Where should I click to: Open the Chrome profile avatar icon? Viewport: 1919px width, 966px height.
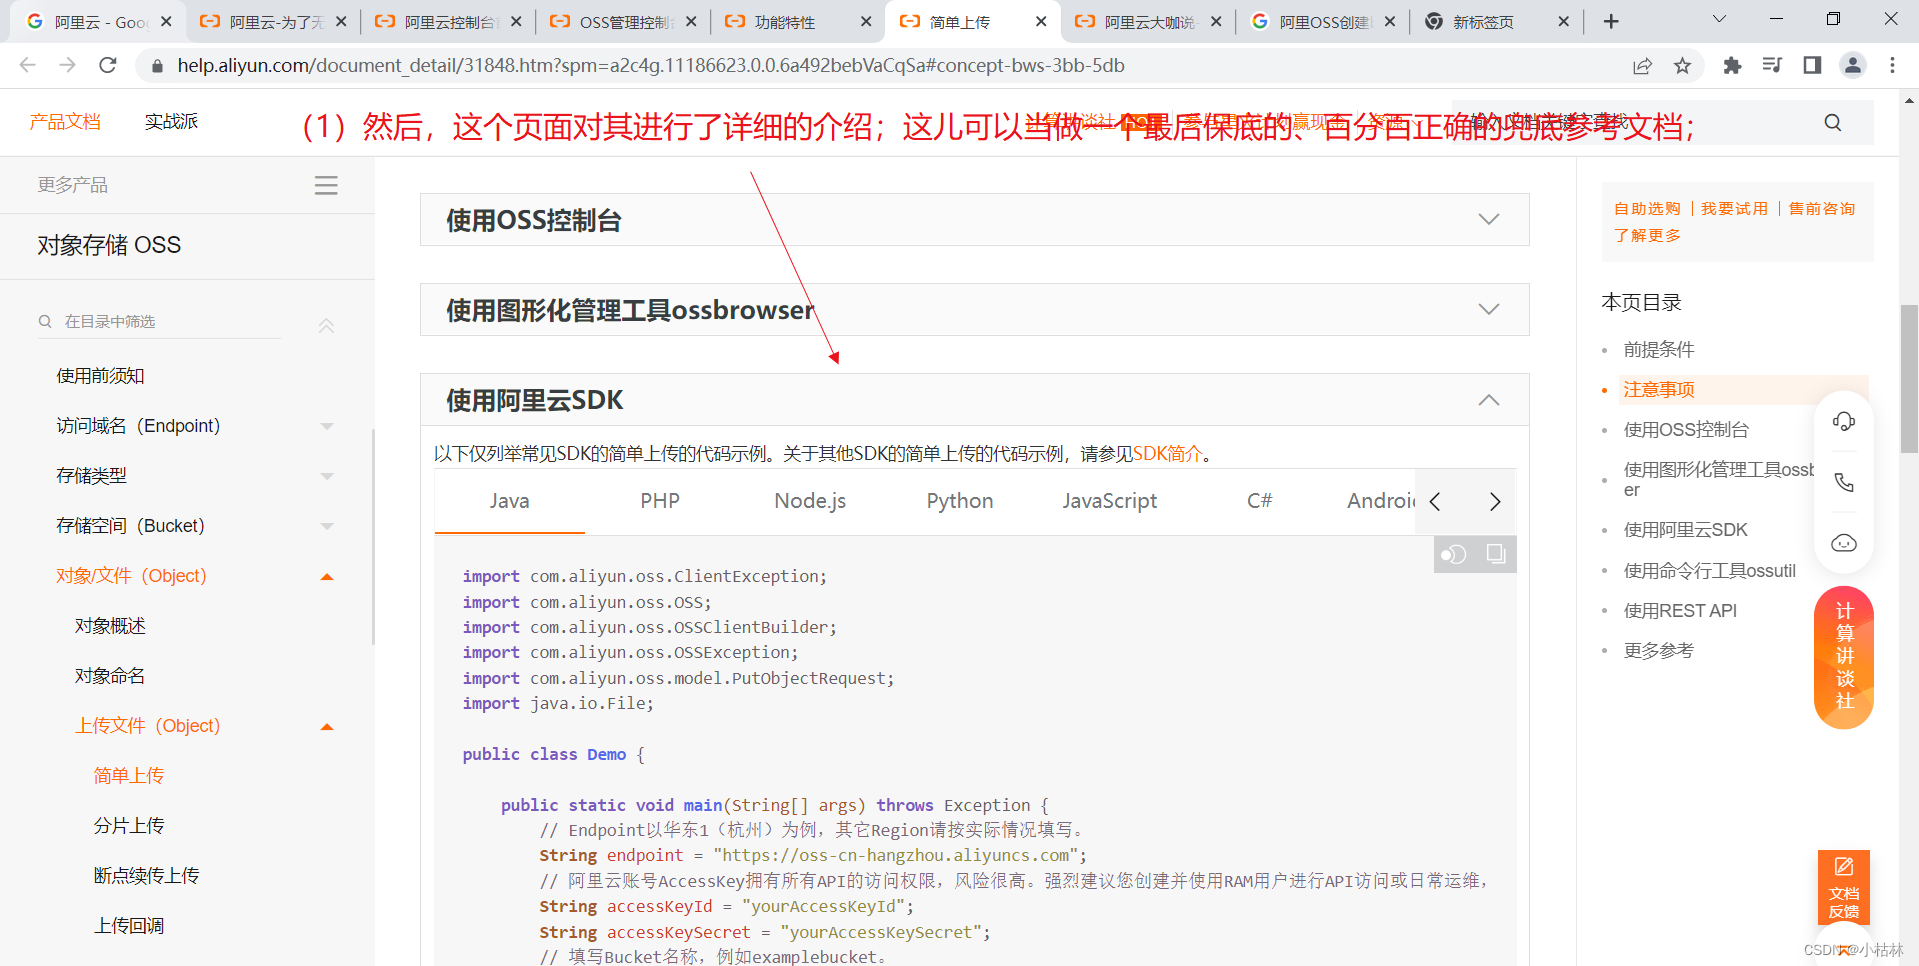1853,65
